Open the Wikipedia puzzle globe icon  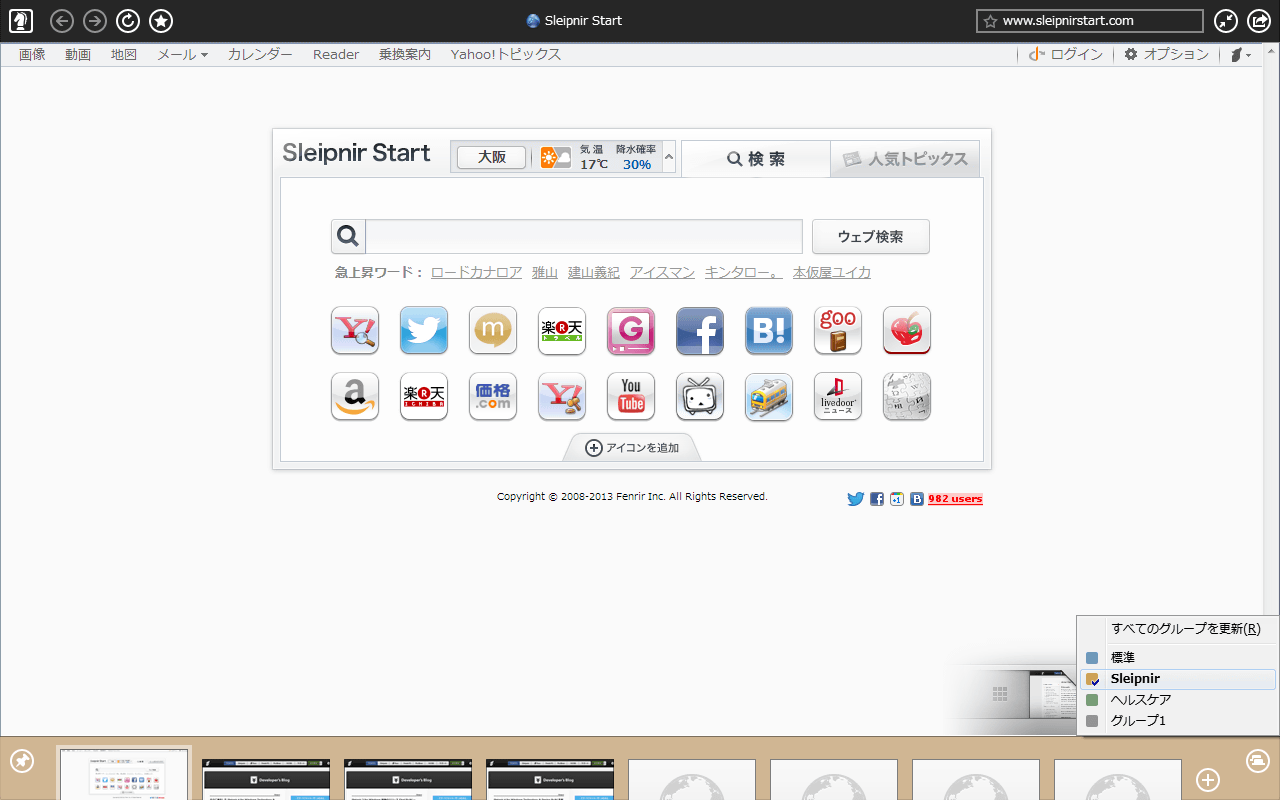(x=907, y=396)
